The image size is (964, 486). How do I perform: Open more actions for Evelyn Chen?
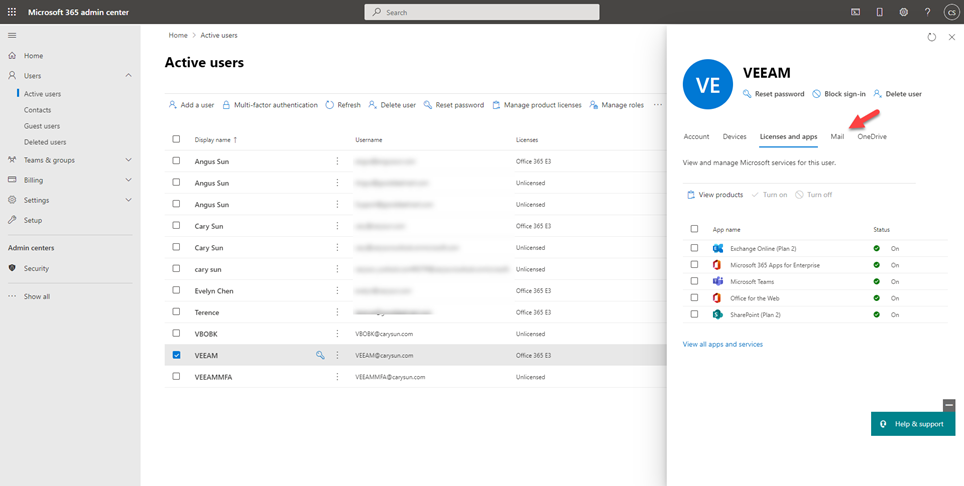pyautogui.click(x=337, y=291)
